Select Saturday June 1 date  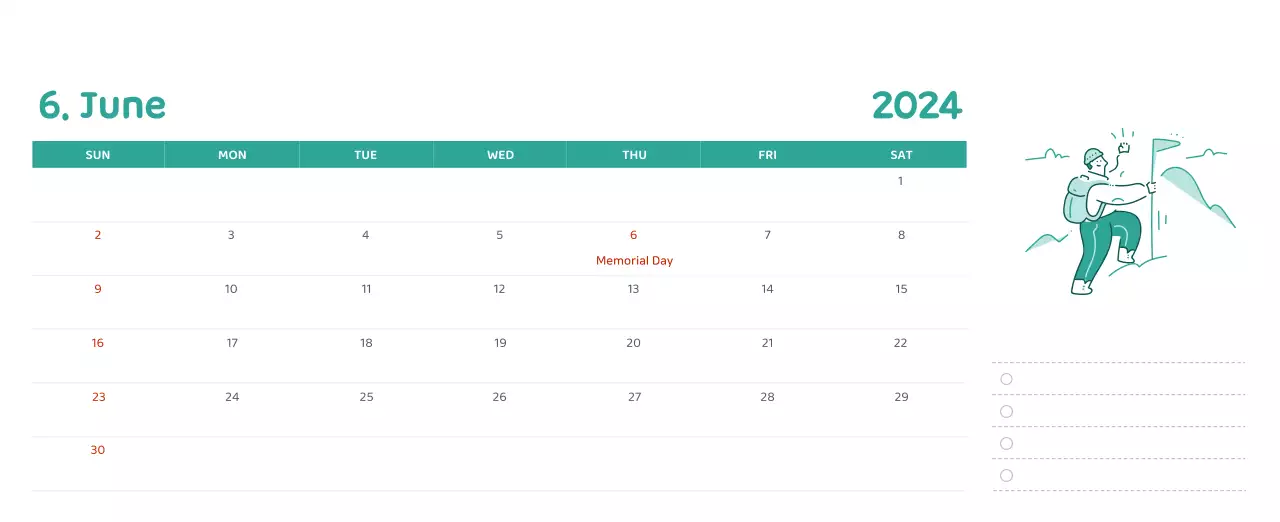(x=900, y=181)
